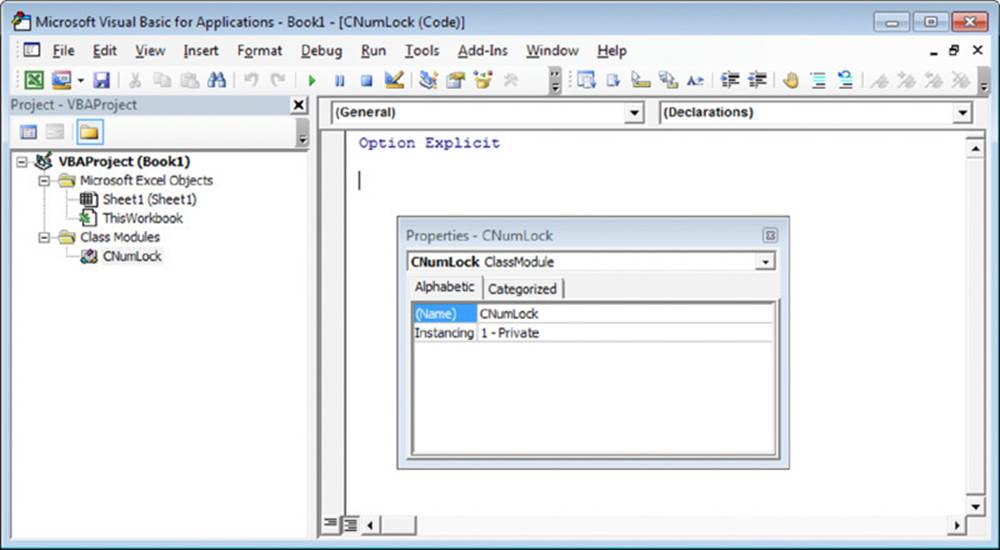Open the Format menu
This screenshot has width=1000, height=550.
[260, 50]
